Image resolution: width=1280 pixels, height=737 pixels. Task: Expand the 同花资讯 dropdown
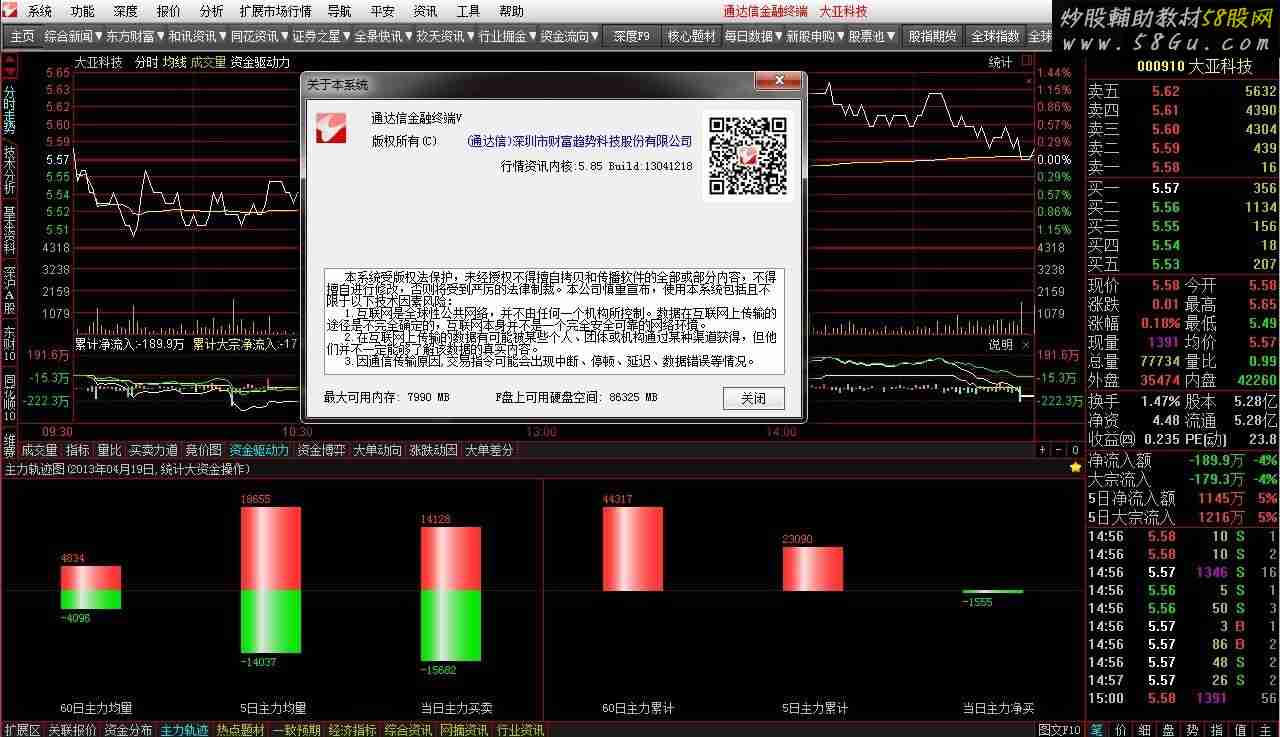pyautogui.click(x=259, y=36)
